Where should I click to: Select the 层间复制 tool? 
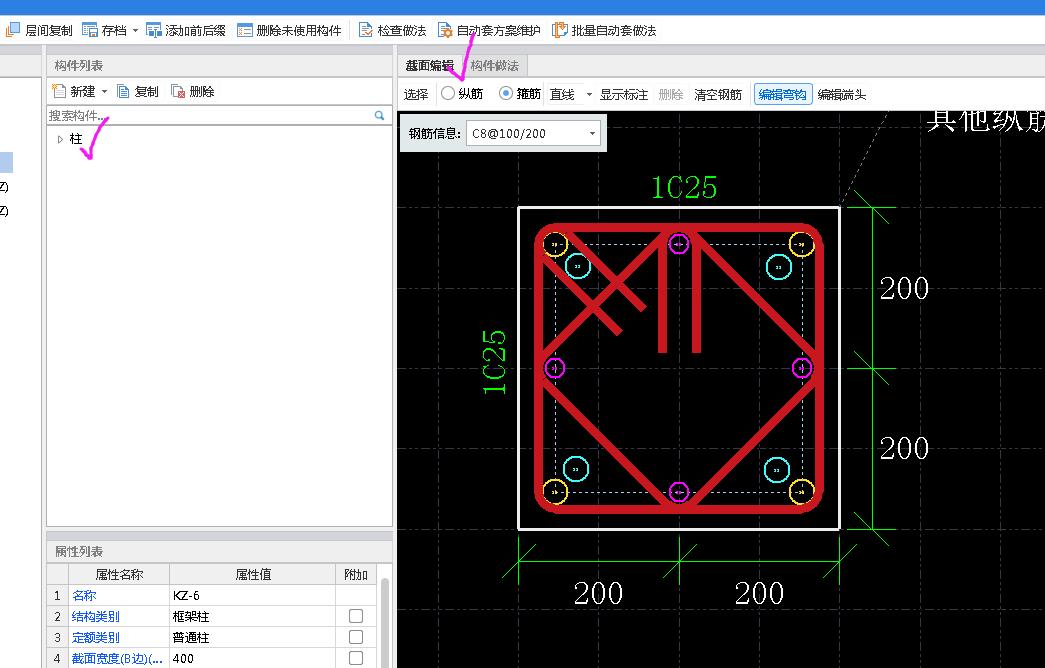pos(37,29)
